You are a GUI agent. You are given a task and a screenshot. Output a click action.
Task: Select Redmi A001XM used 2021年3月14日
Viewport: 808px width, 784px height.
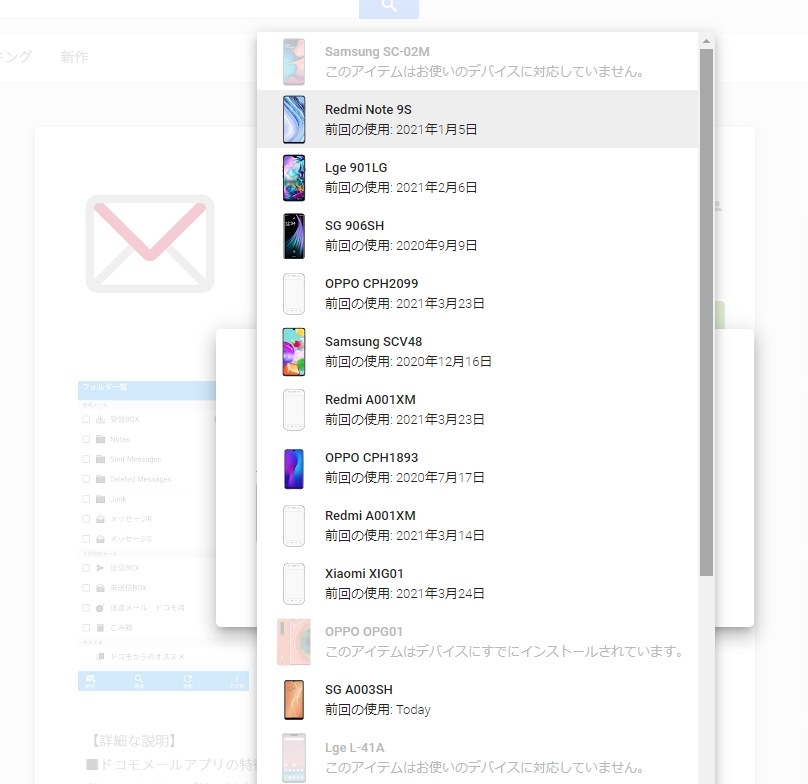[477, 525]
